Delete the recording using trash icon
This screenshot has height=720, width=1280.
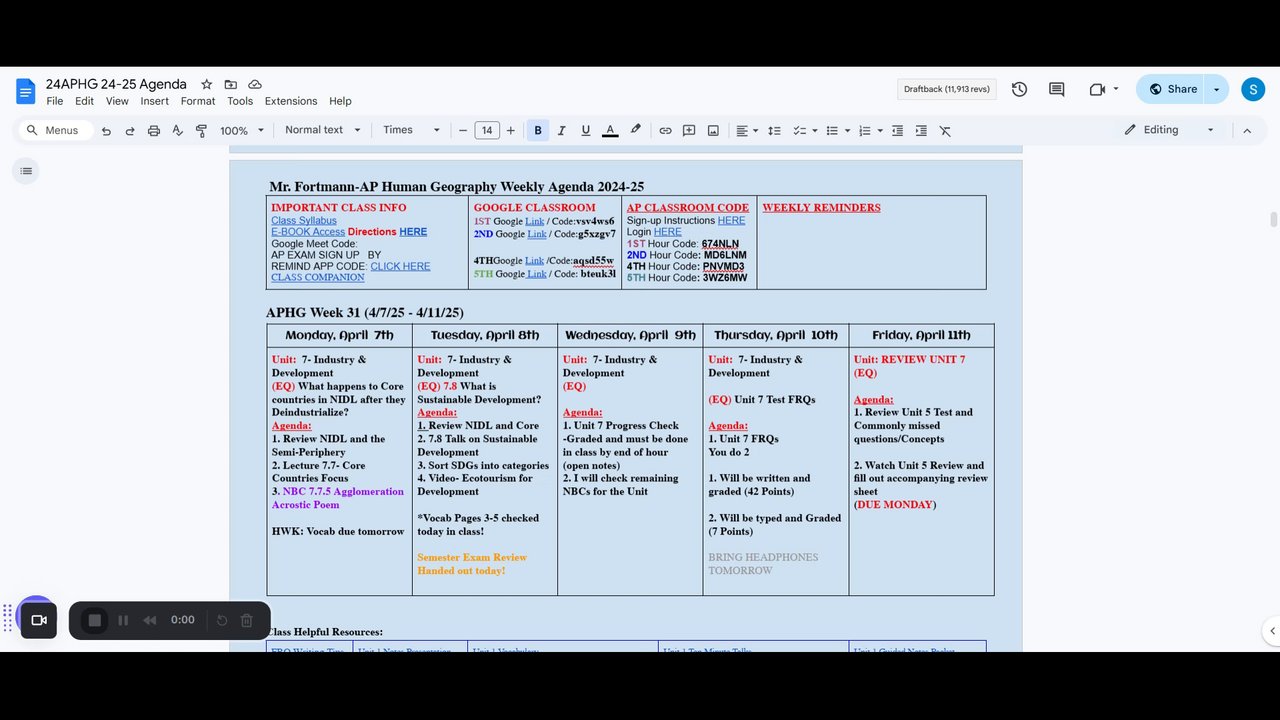(x=247, y=620)
